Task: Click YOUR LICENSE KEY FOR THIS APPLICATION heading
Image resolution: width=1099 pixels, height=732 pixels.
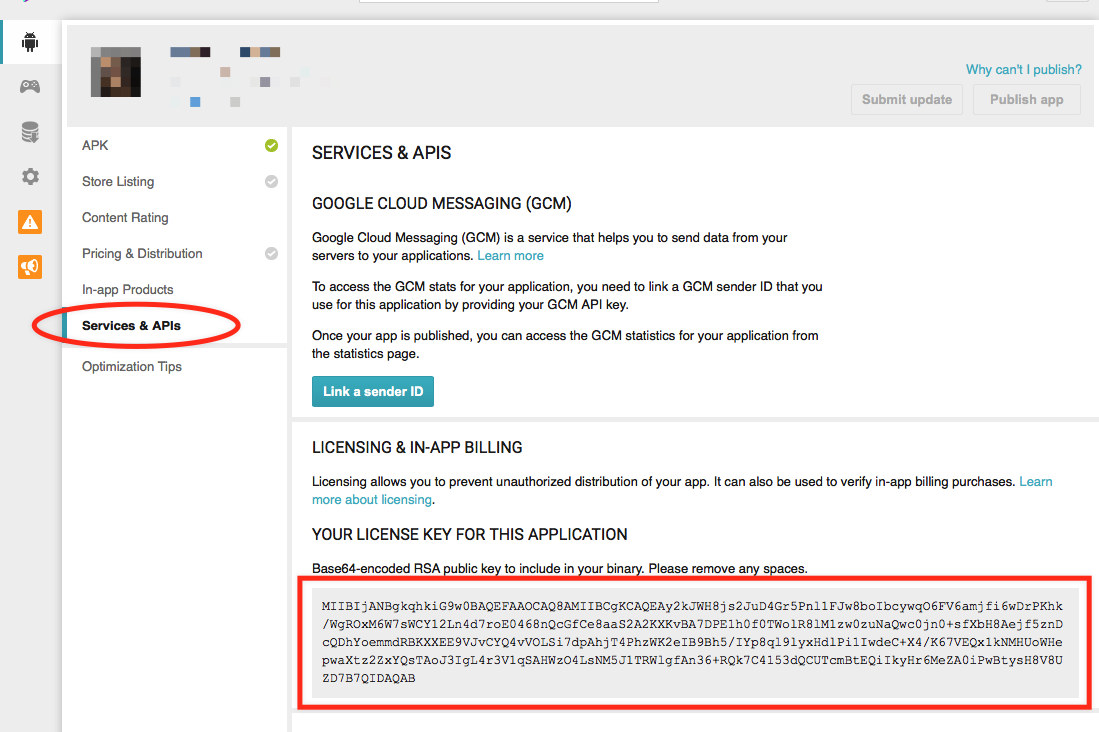Action: 470,534
